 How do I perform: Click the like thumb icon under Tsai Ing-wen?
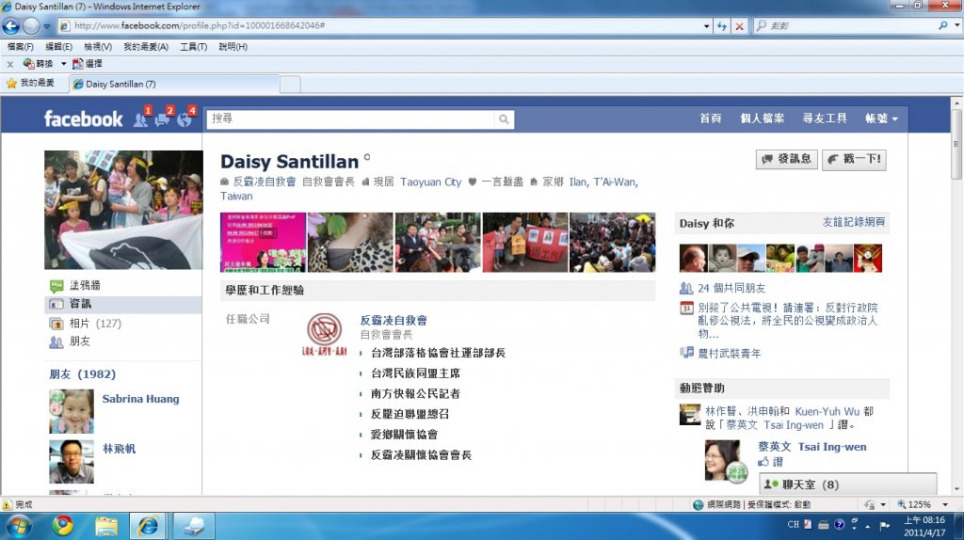tap(763, 463)
